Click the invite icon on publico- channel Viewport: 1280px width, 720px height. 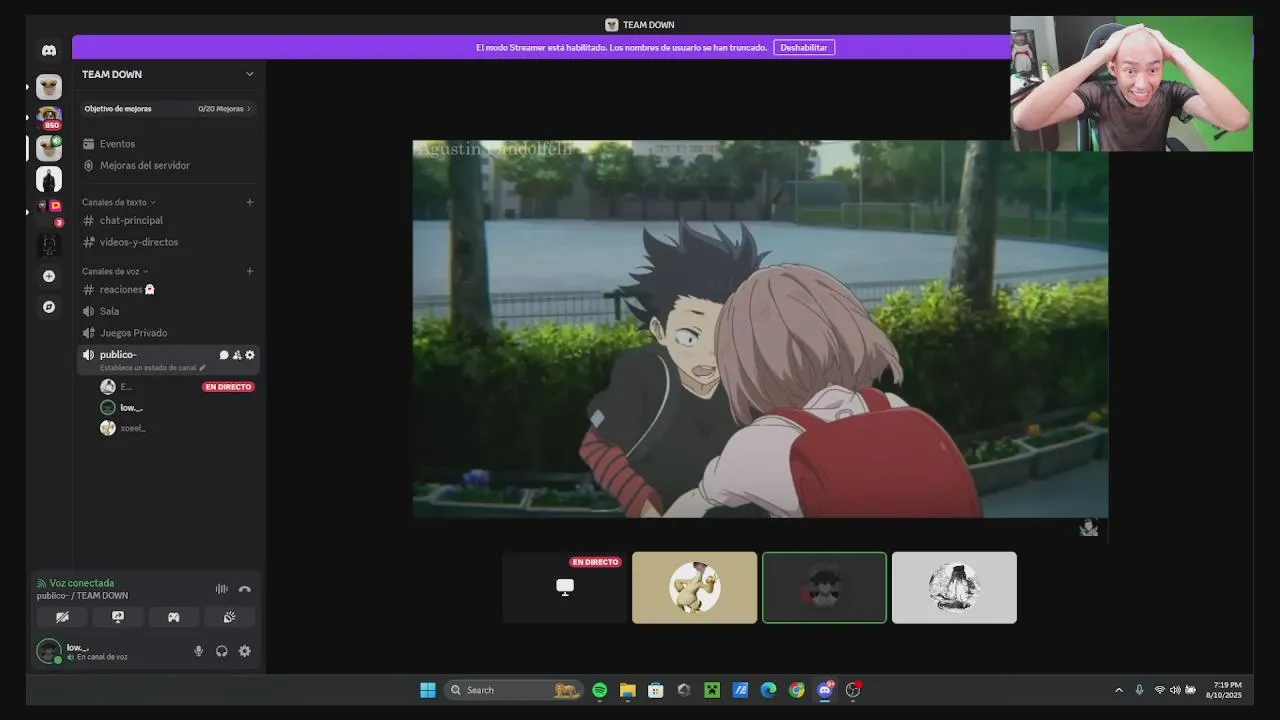[237, 355]
